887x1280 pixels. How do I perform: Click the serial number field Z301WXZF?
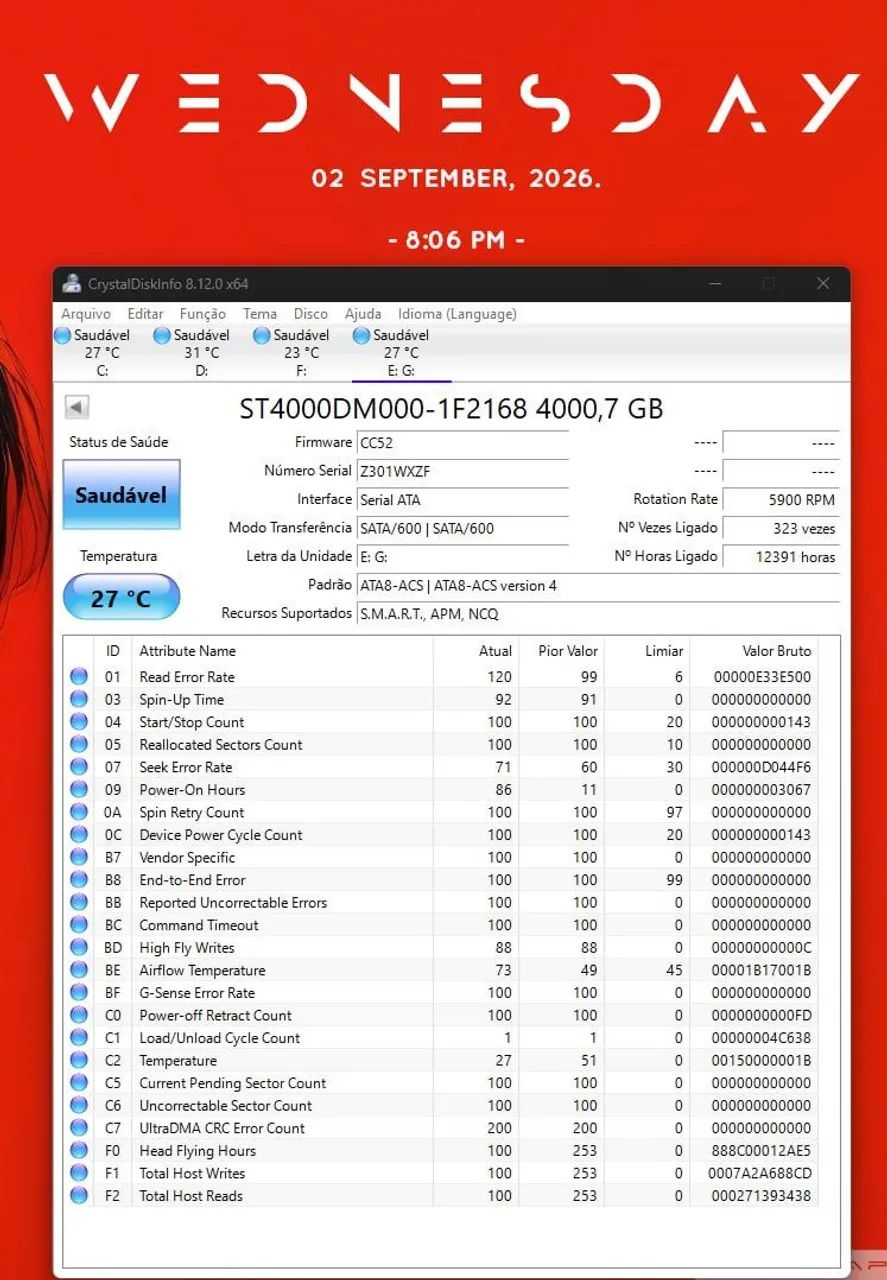(462, 471)
